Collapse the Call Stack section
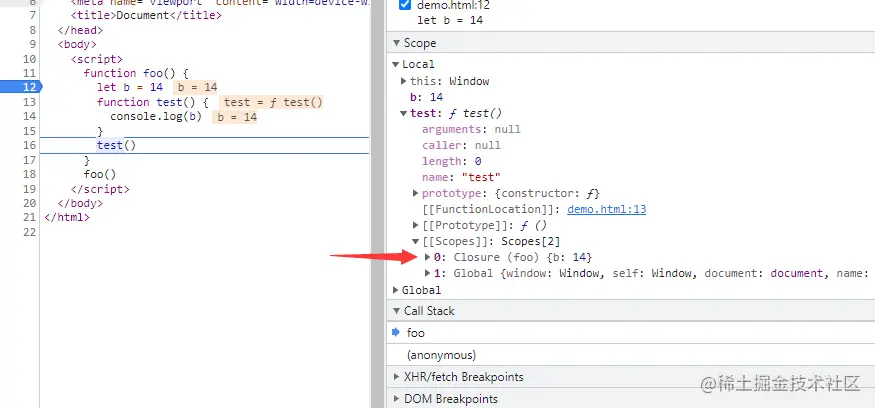Viewport: 875px width, 408px height. coord(396,311)
